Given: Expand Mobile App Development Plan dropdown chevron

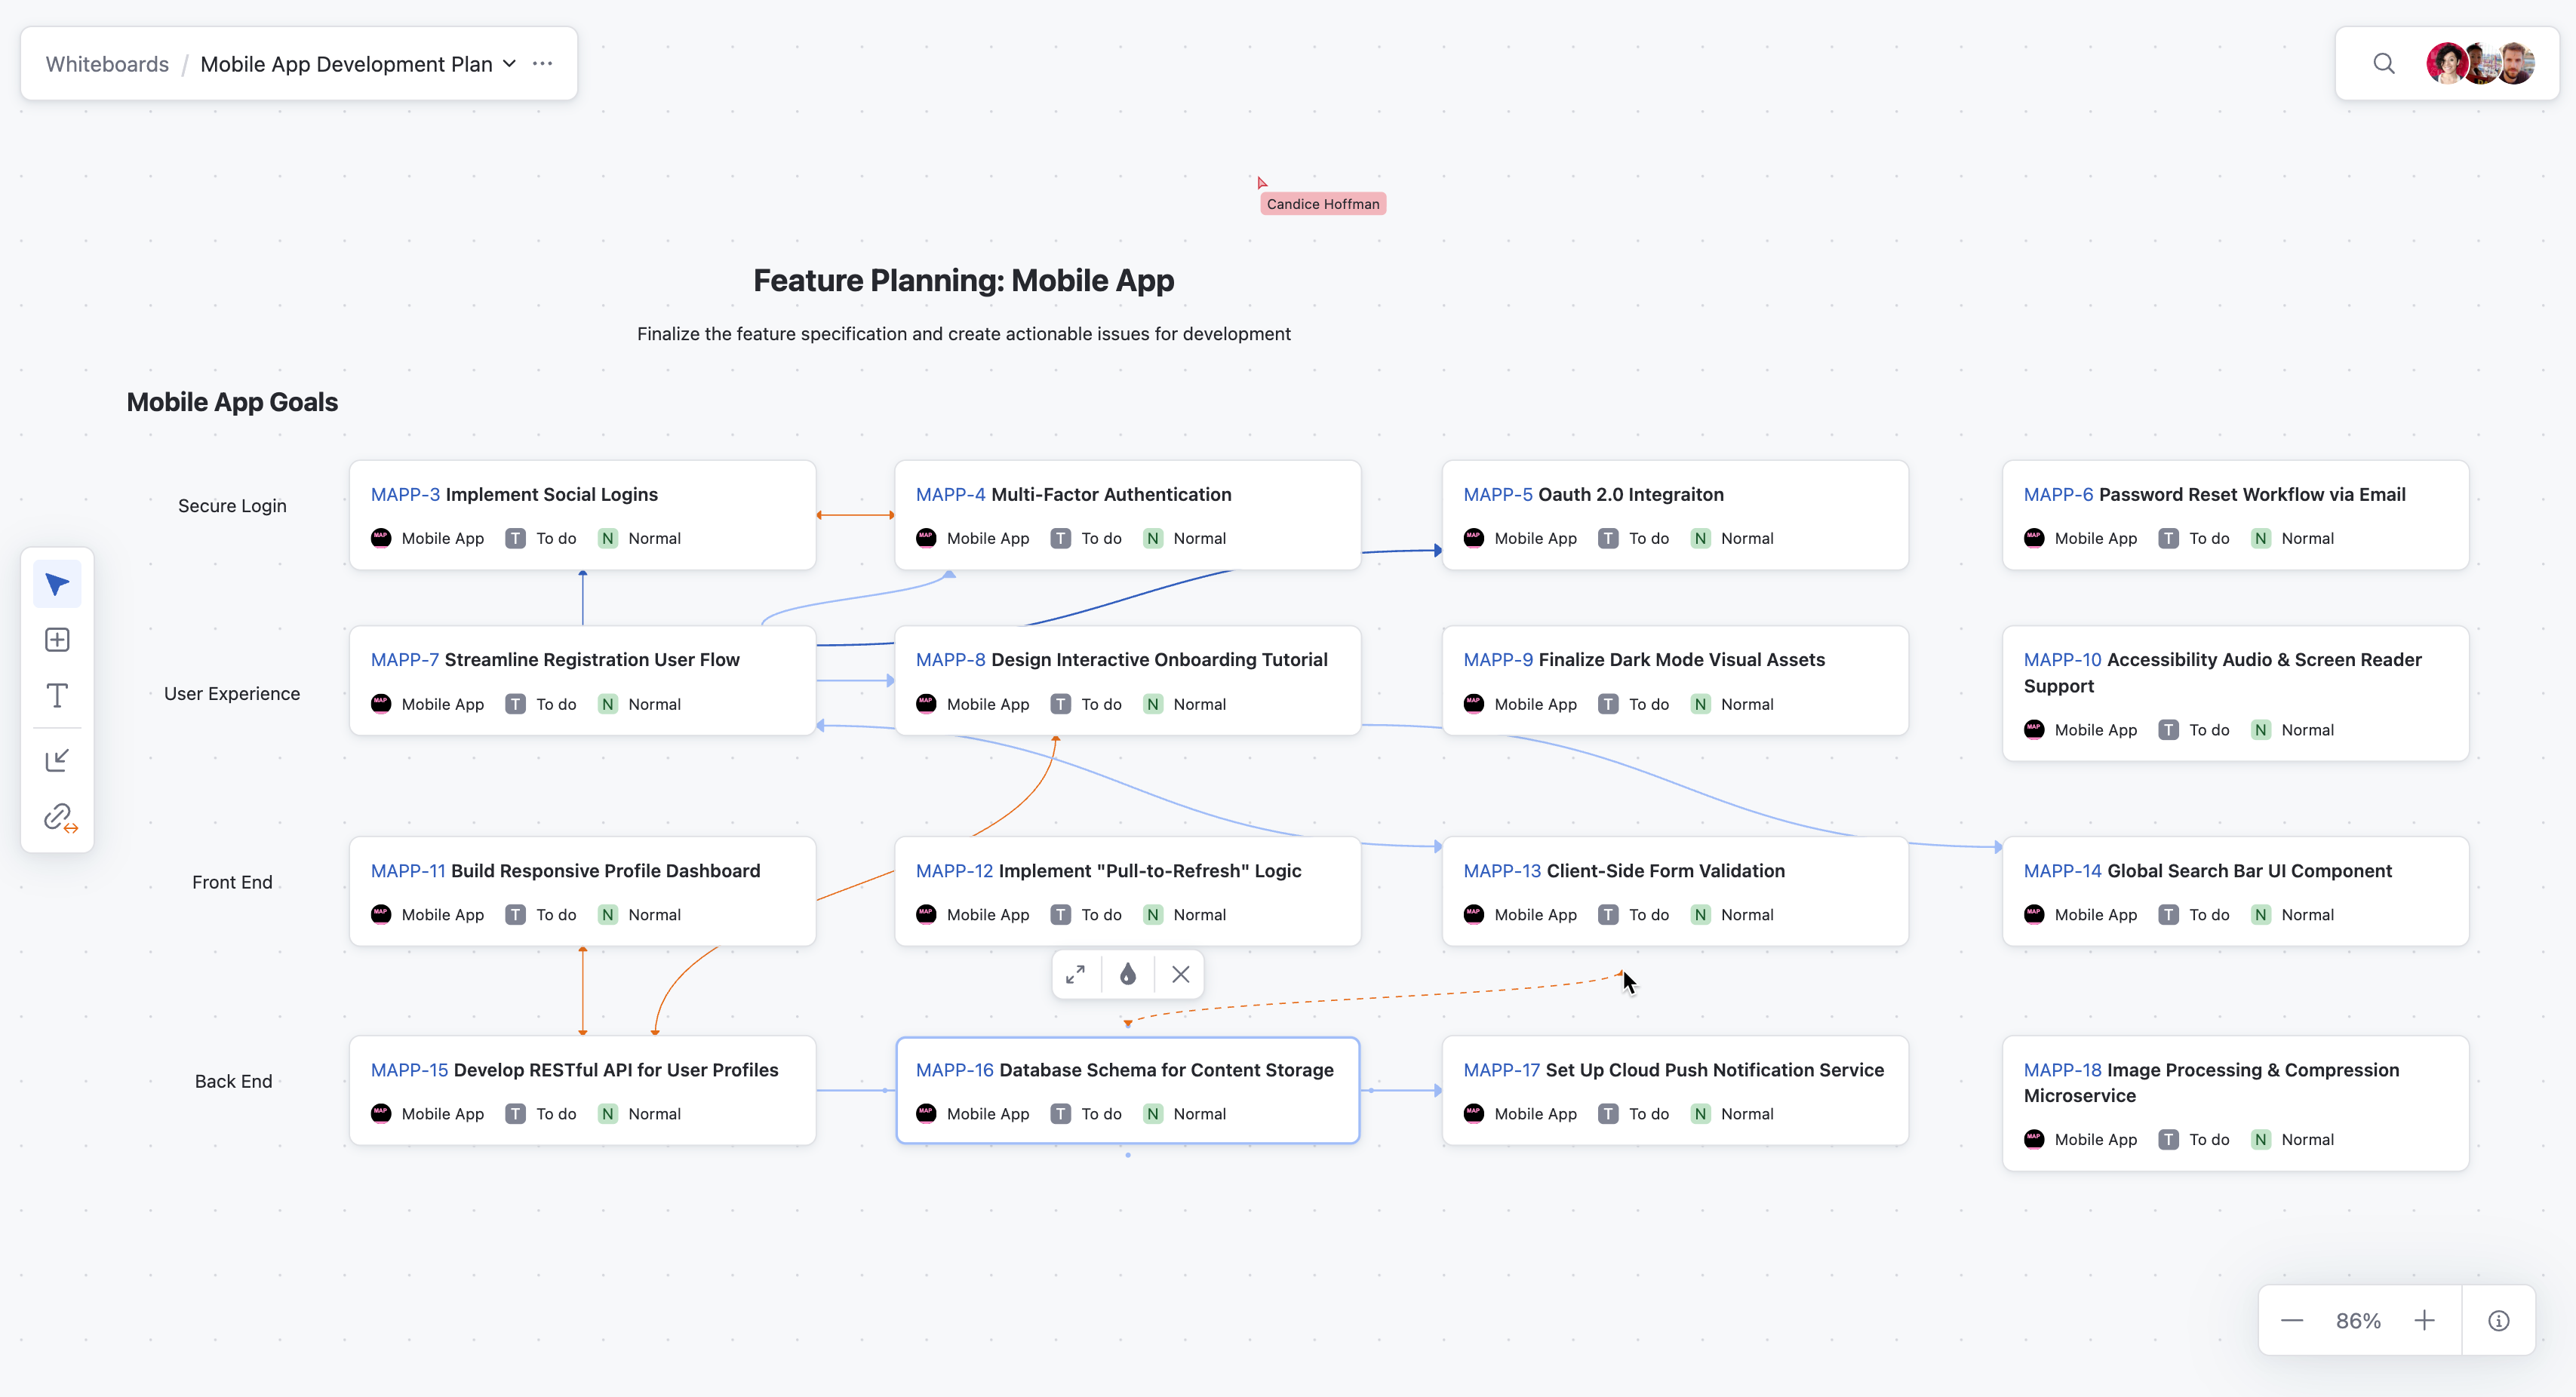Looking at the screenshot, I should 510,64.
